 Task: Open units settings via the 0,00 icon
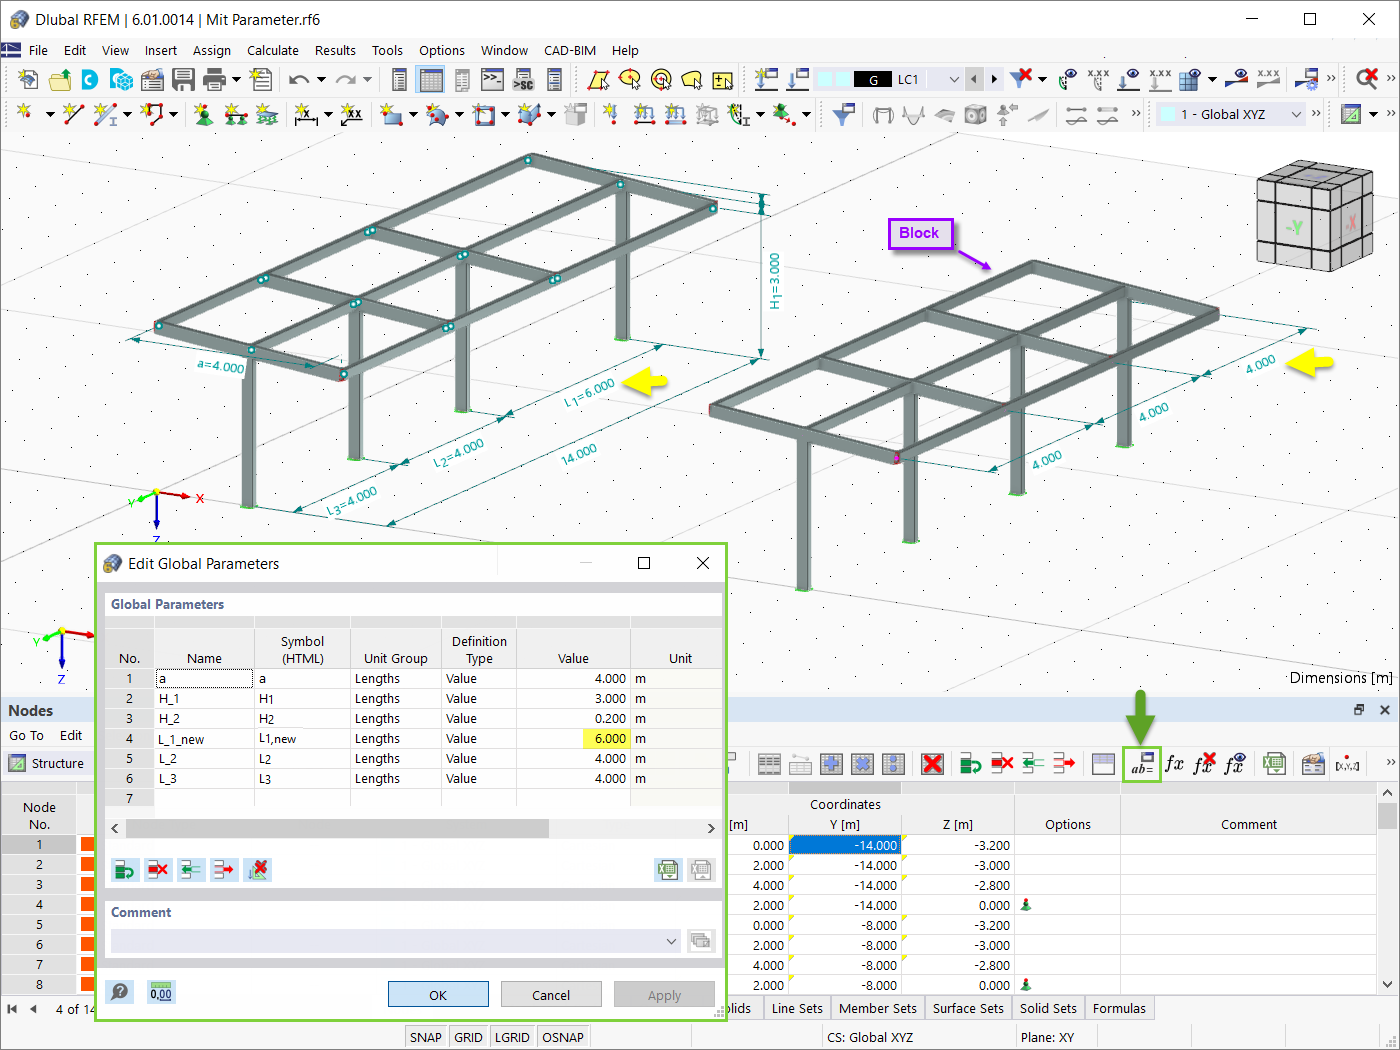click(160, 994)
